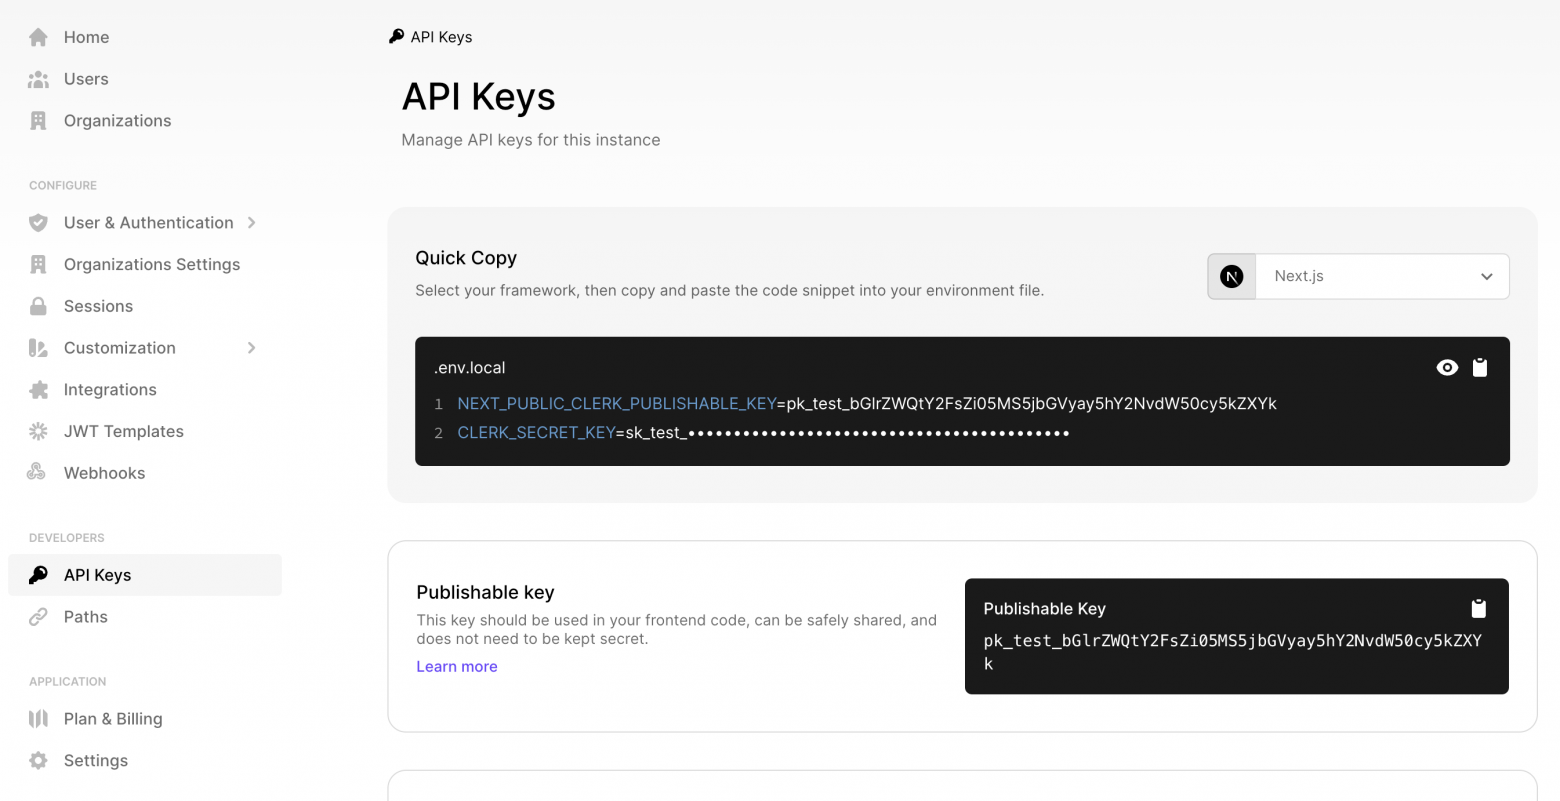Click the Webhooks icon in sidebar
Image resolution: width=1560 pixels, height=801 pixels.
[x=37, y=473]
